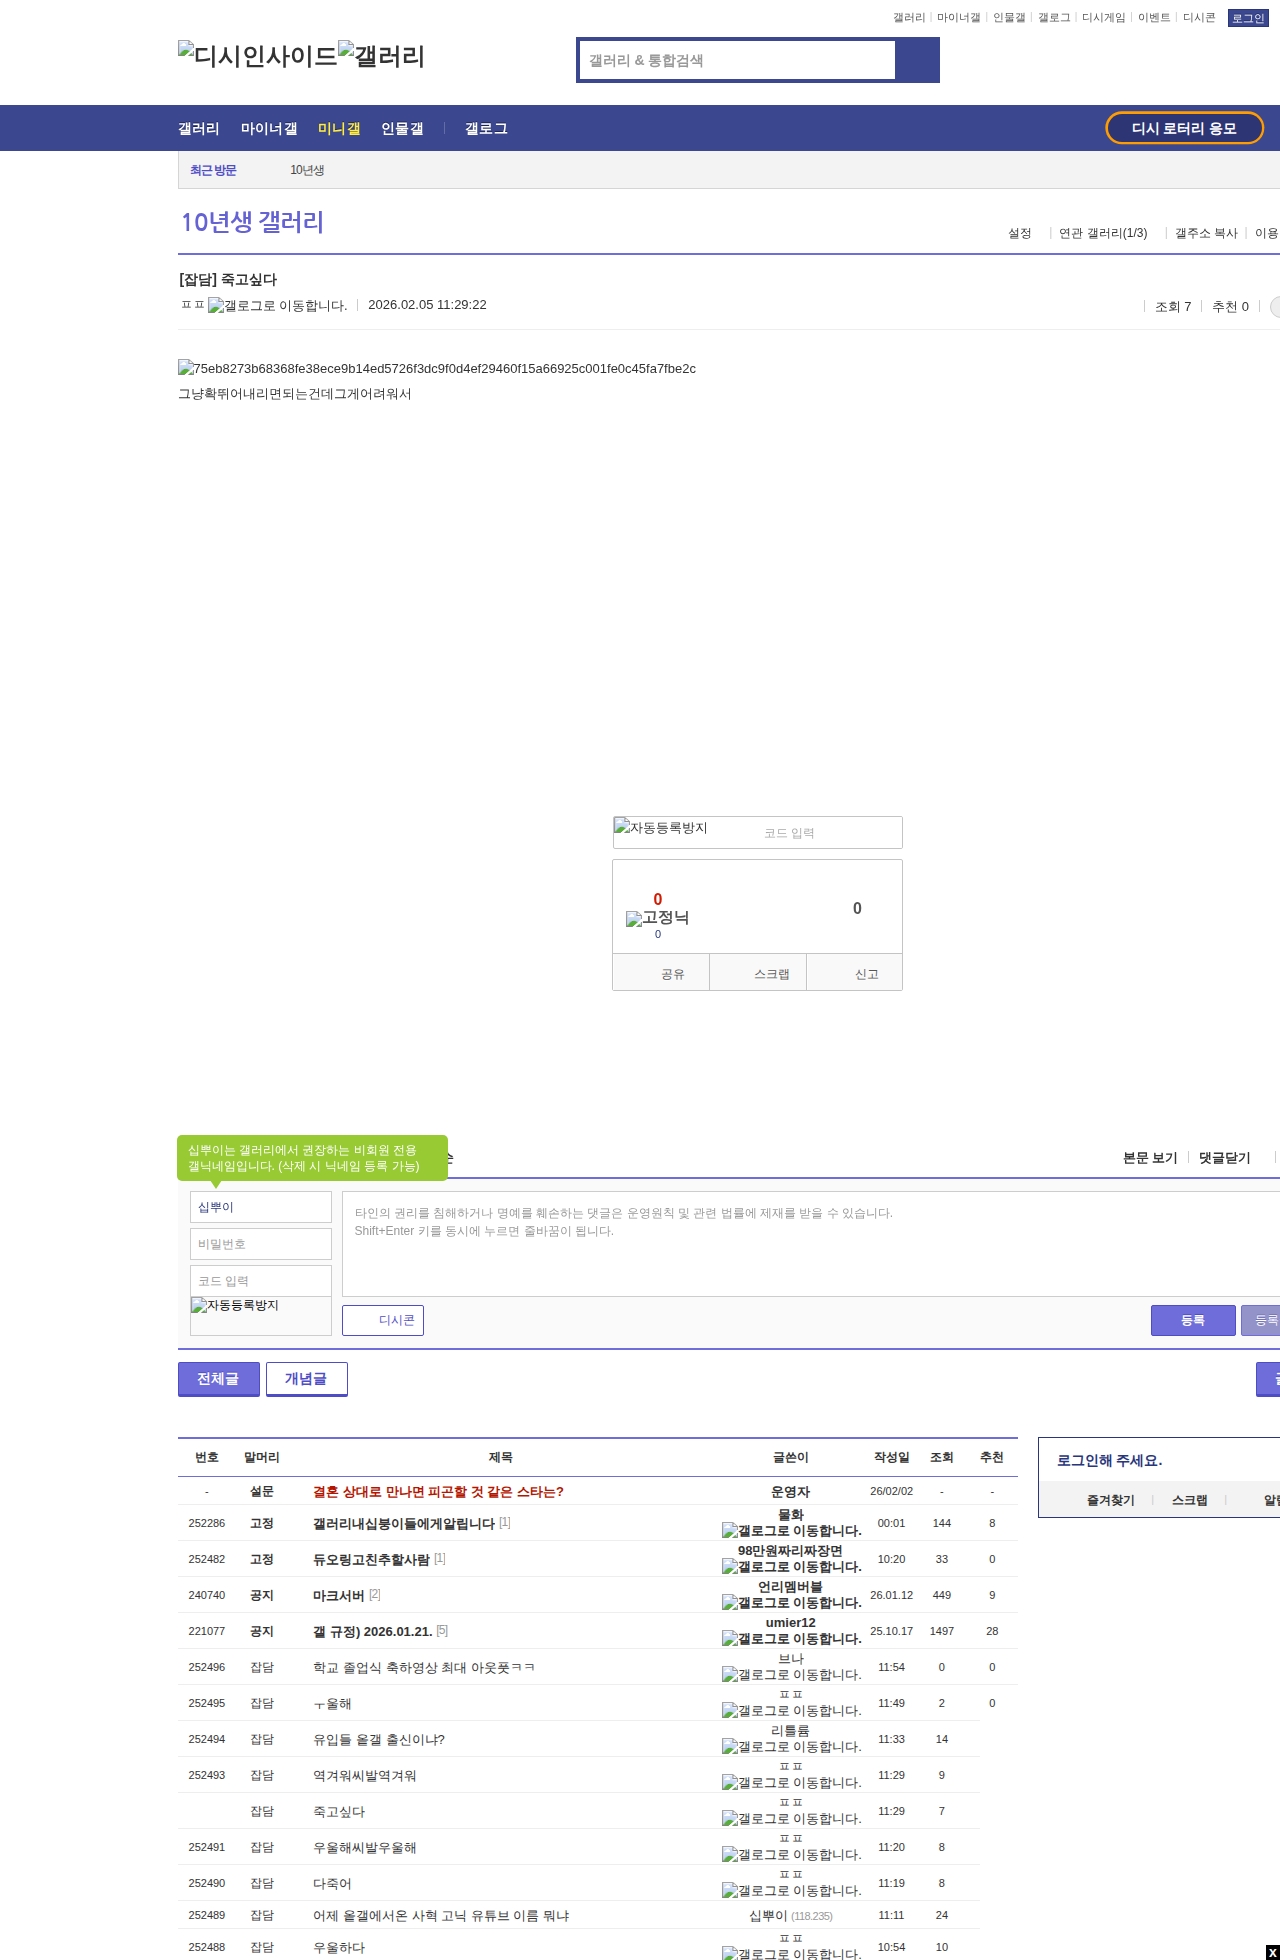Open the post 학교 졸업식 축하영상 최대 아웃풋ㅋㅋ
This screenshot has width=1280, height=1960.
(424, 1667)
